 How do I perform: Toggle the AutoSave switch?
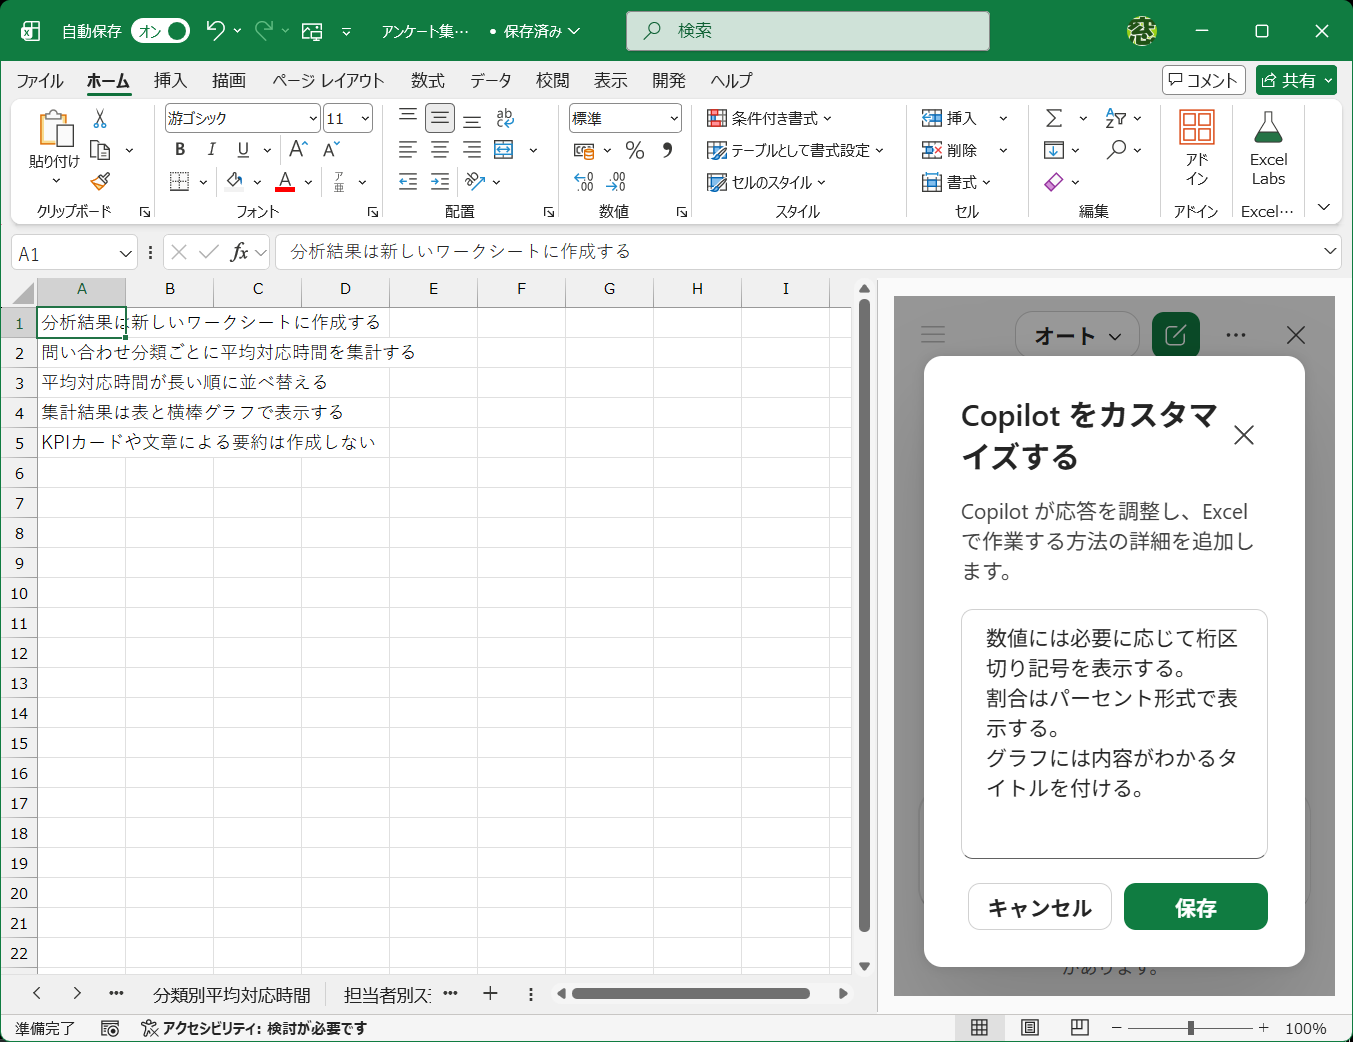tap(160, 31)
